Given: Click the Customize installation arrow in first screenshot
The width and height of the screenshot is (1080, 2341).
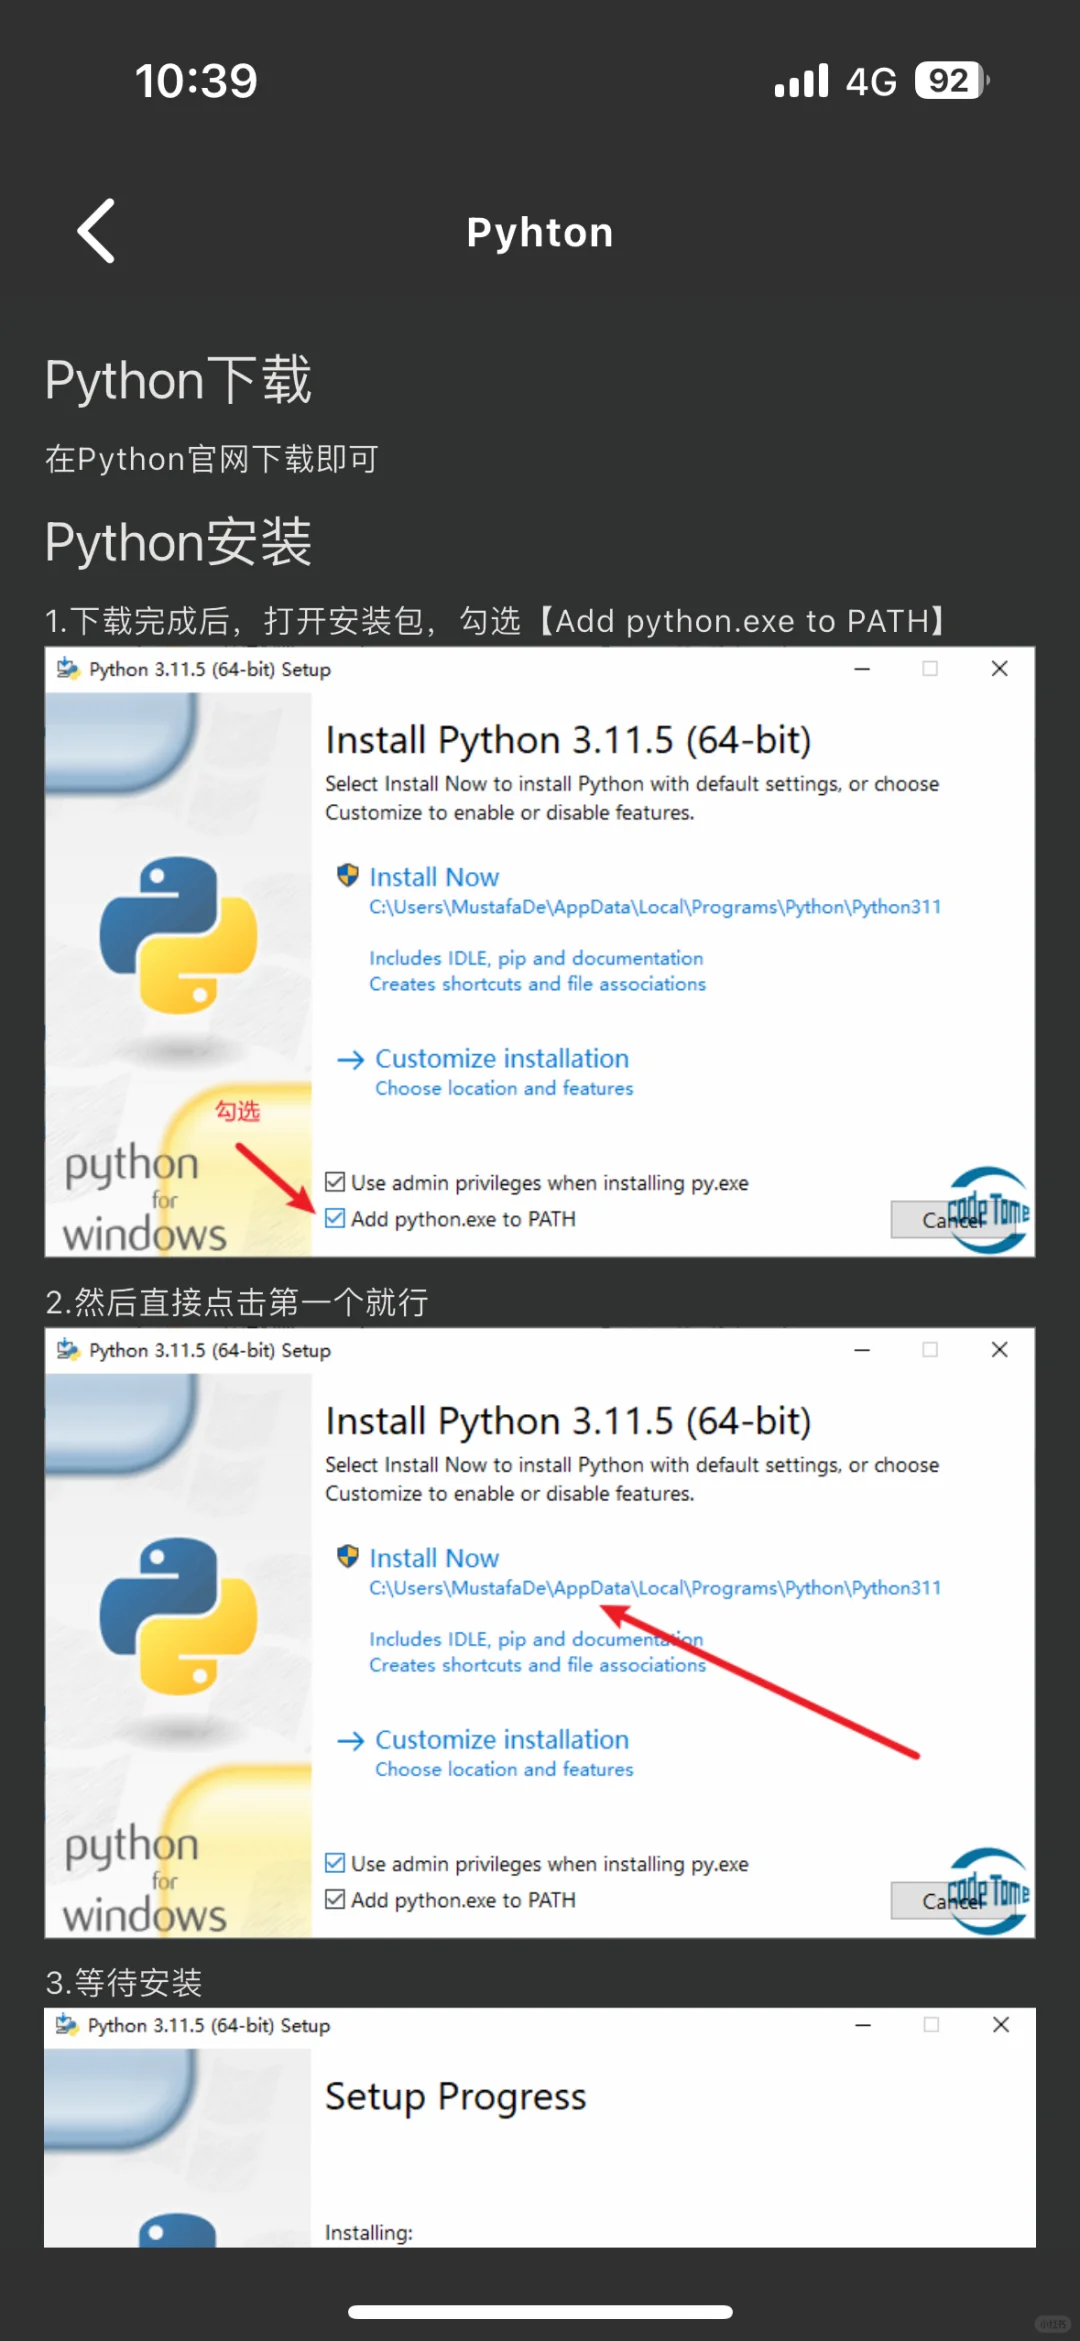Looking at the screenshot, I should coord(350,1060).
